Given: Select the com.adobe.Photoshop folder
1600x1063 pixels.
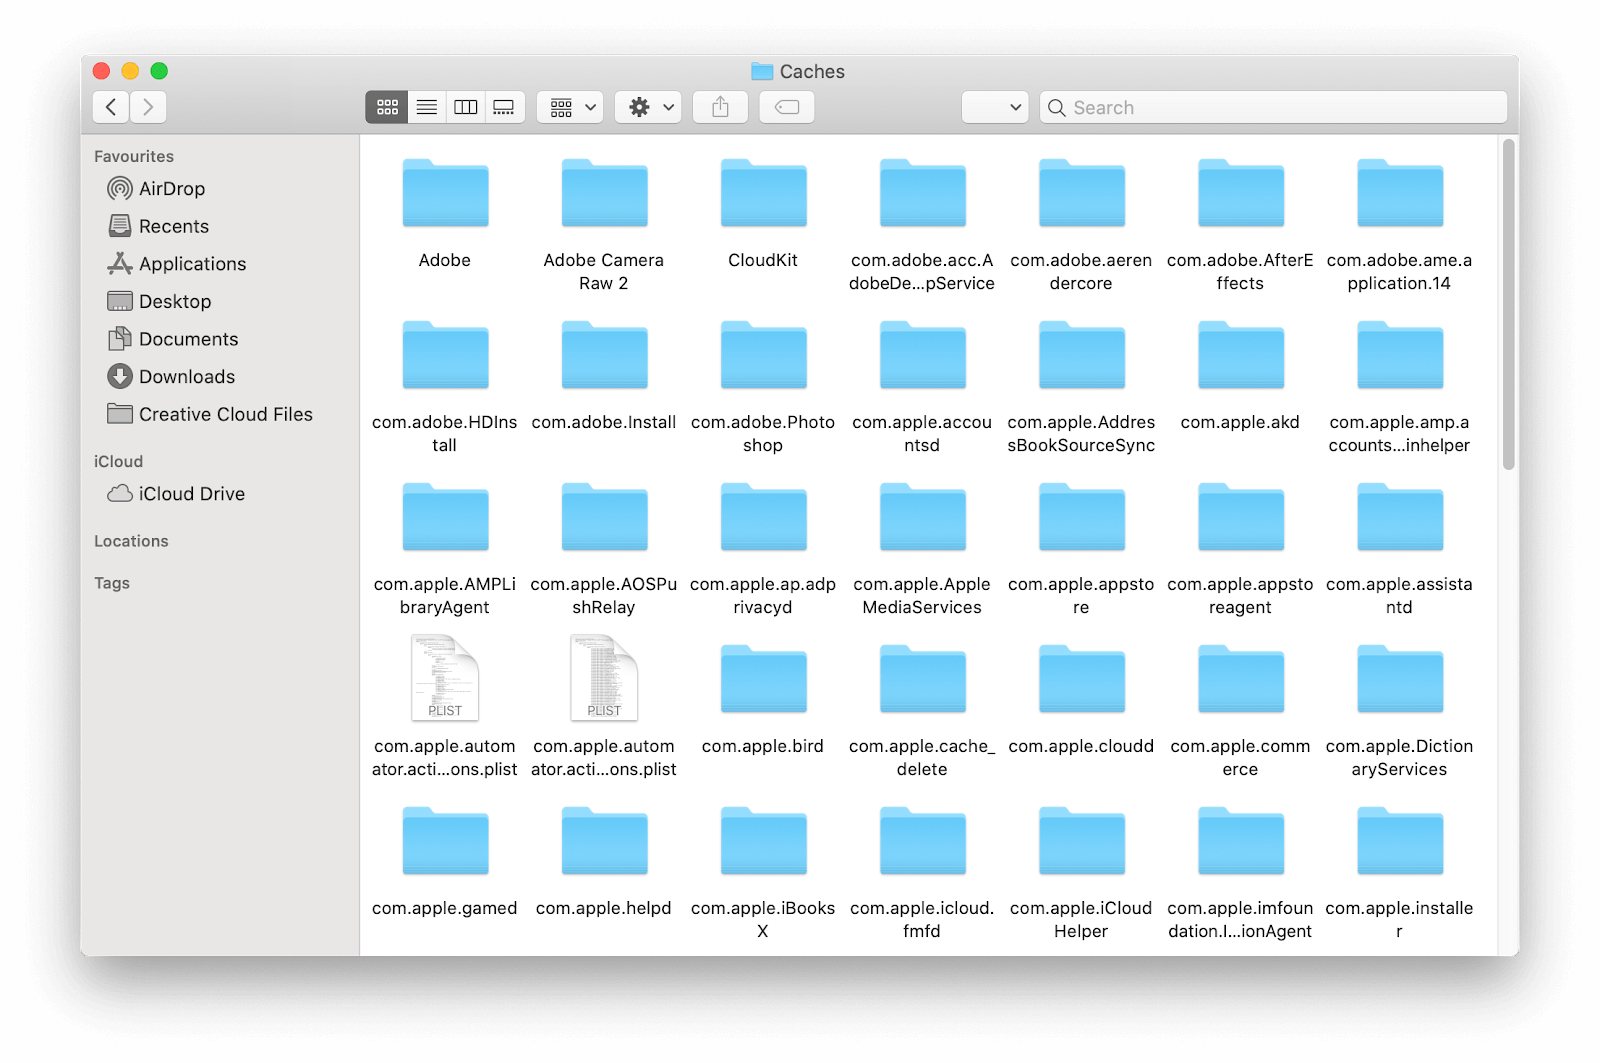Looking at the screenshot, I should [x=763, y=356].
